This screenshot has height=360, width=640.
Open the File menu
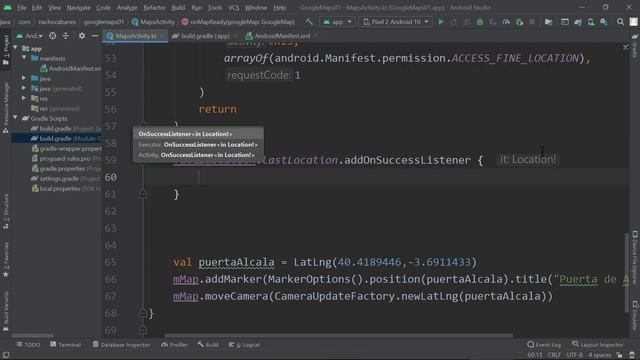[22, 7]
